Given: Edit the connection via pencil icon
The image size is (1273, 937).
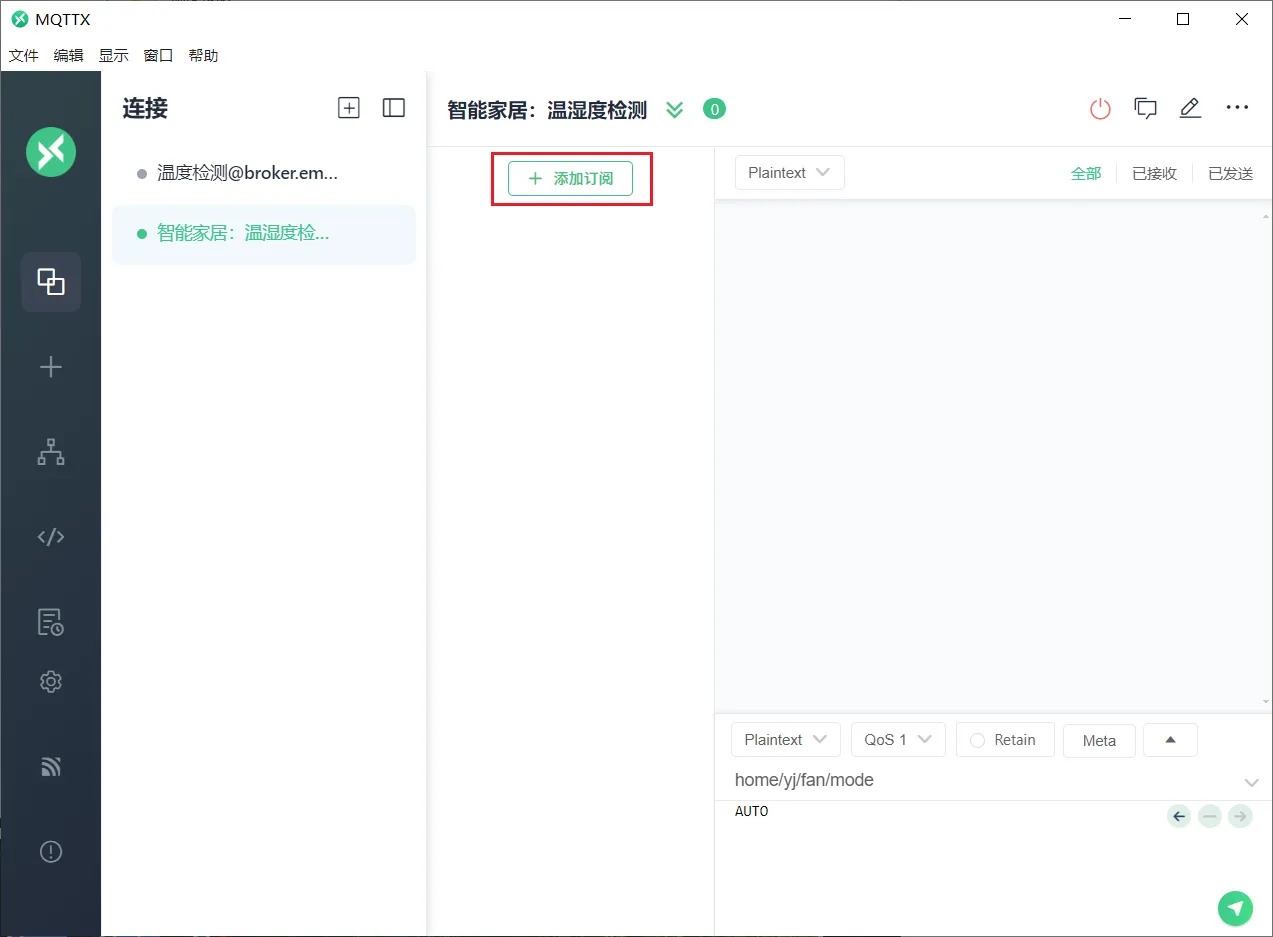Looking at the screenshot, I should coord(1190,108).
